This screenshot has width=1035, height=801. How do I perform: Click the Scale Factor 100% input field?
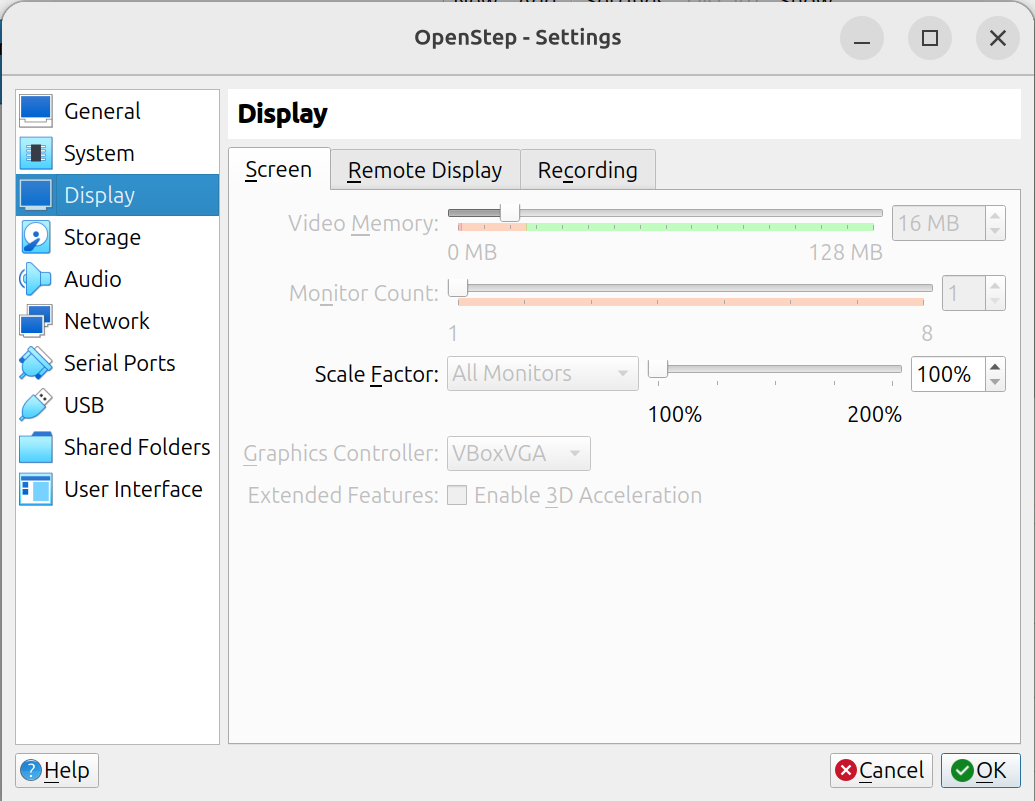(x=945, y=374)
